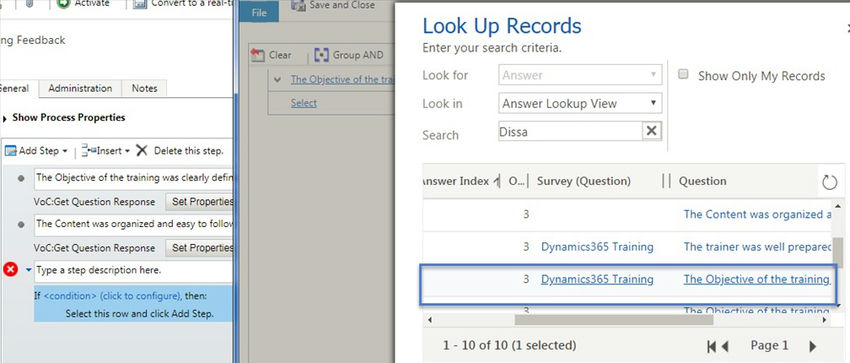Click the lookup horizontal scrollbar thumb
Viewport: 850px width, 363px height.
tap(614, 320)
